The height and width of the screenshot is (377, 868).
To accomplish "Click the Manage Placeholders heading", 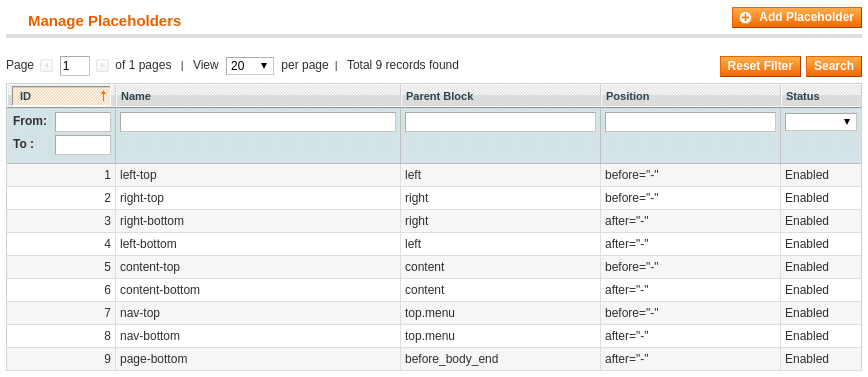I will click(x=105, y=21).
